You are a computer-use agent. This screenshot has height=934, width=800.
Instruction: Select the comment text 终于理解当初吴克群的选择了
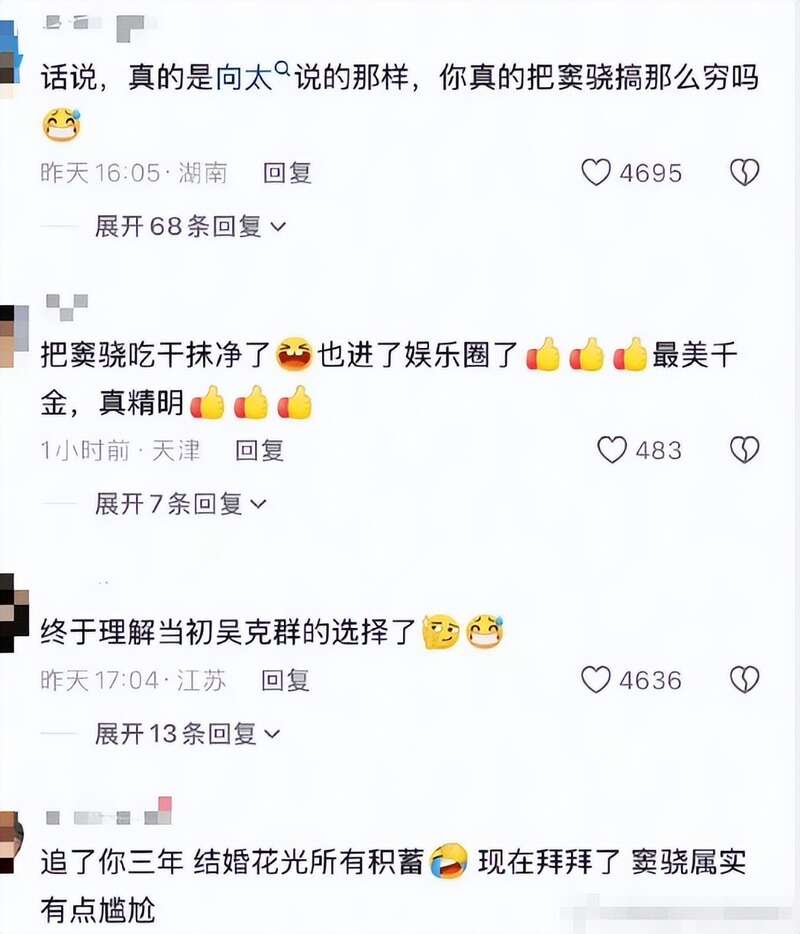[228, 632]
